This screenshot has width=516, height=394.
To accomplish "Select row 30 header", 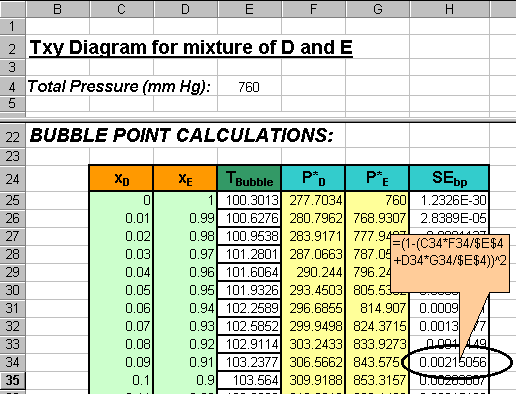I will click(12, 290).
